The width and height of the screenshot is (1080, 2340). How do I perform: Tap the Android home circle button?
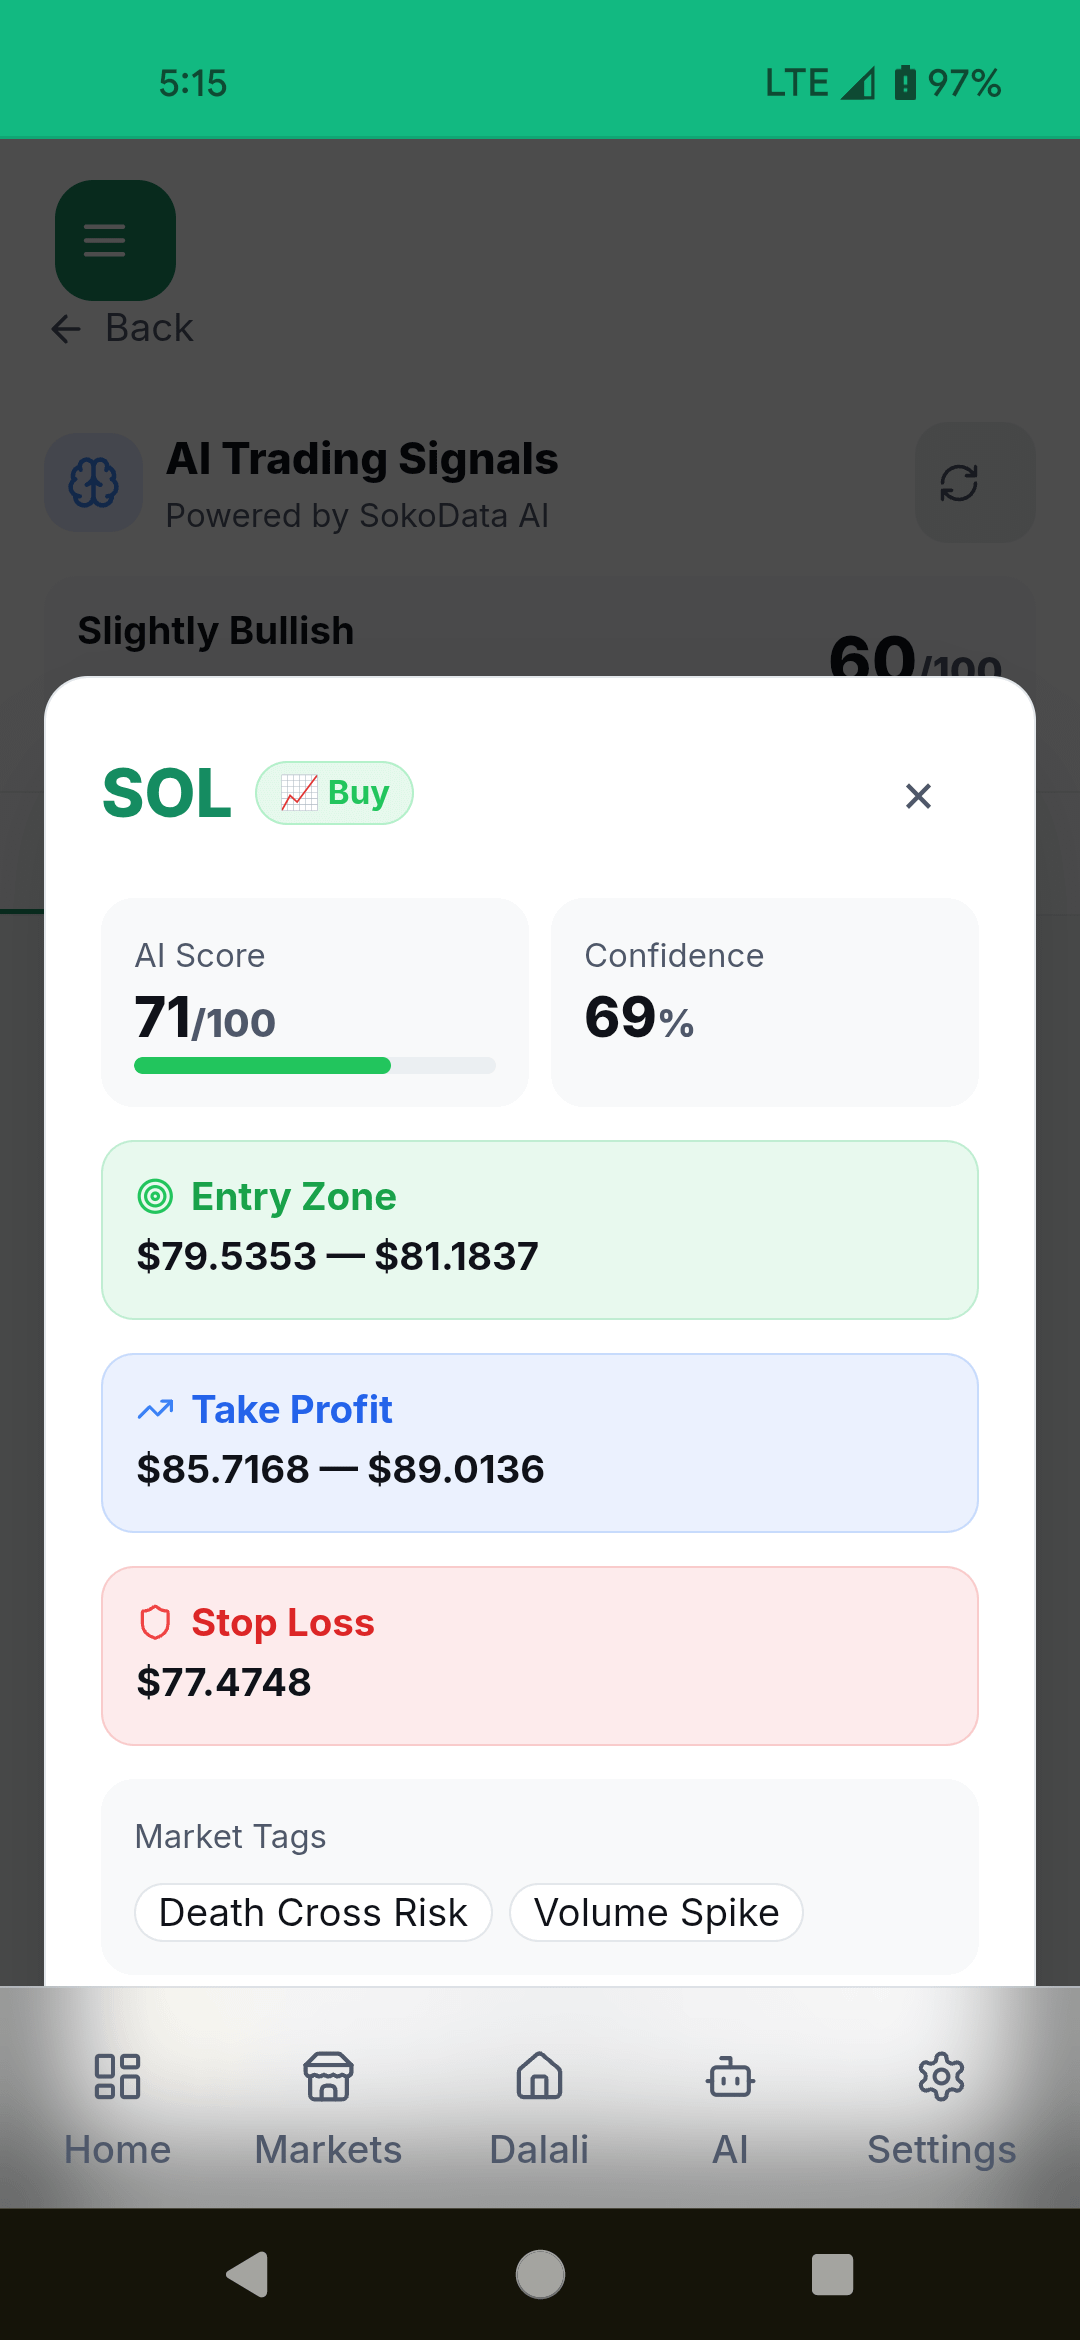tap(540, 2275)
